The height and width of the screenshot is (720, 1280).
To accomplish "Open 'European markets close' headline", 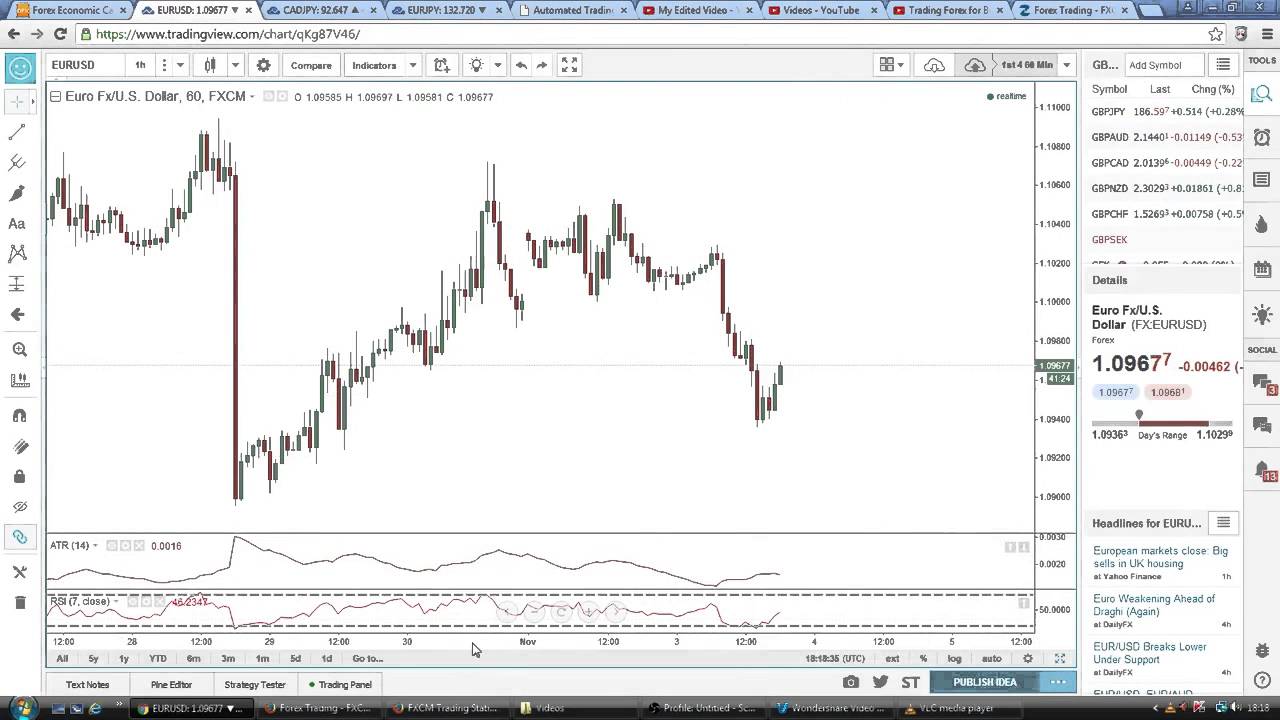I will 1160,557.
